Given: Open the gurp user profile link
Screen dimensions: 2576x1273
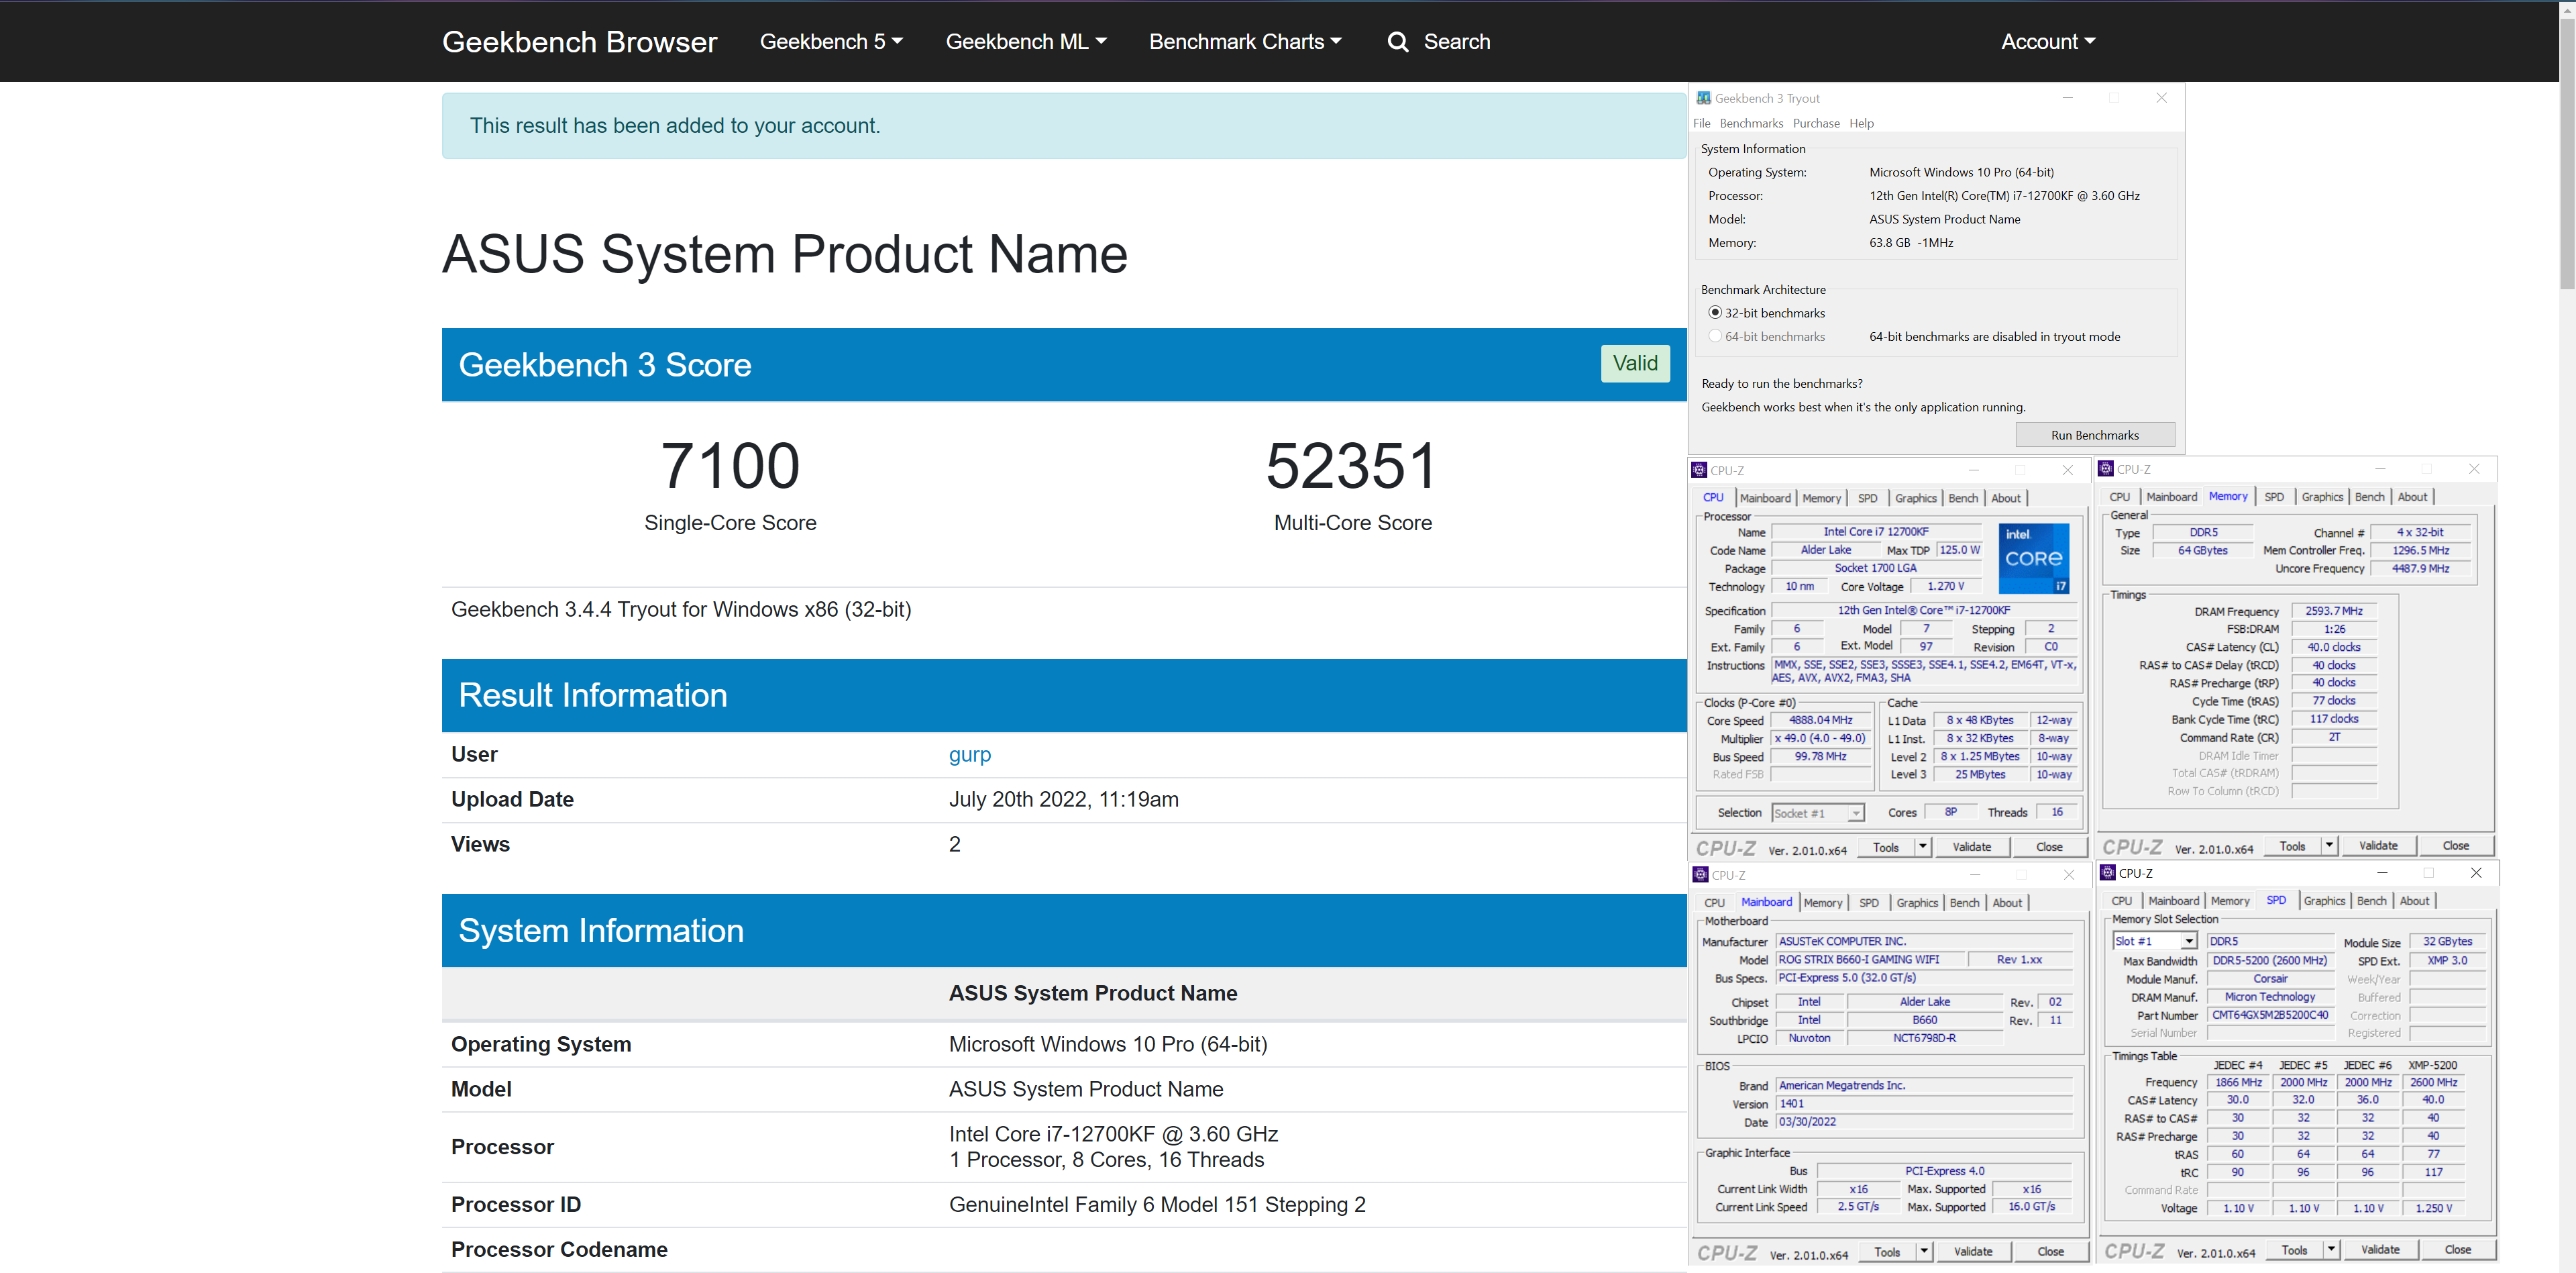Looking at the screenshot, I should (x=969, y=755).
